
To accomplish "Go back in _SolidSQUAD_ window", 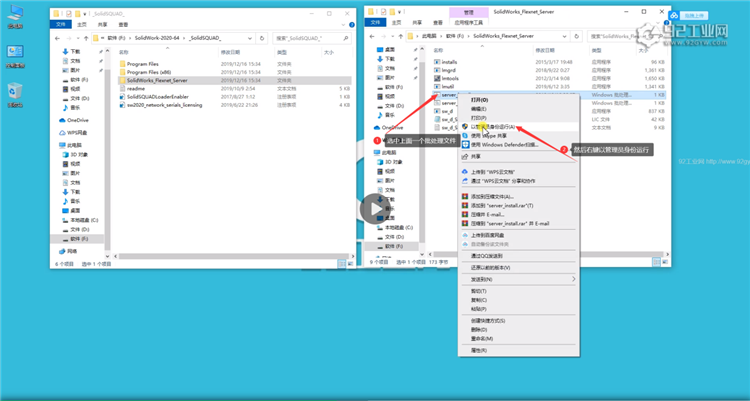I will click(x=57, y=38).
